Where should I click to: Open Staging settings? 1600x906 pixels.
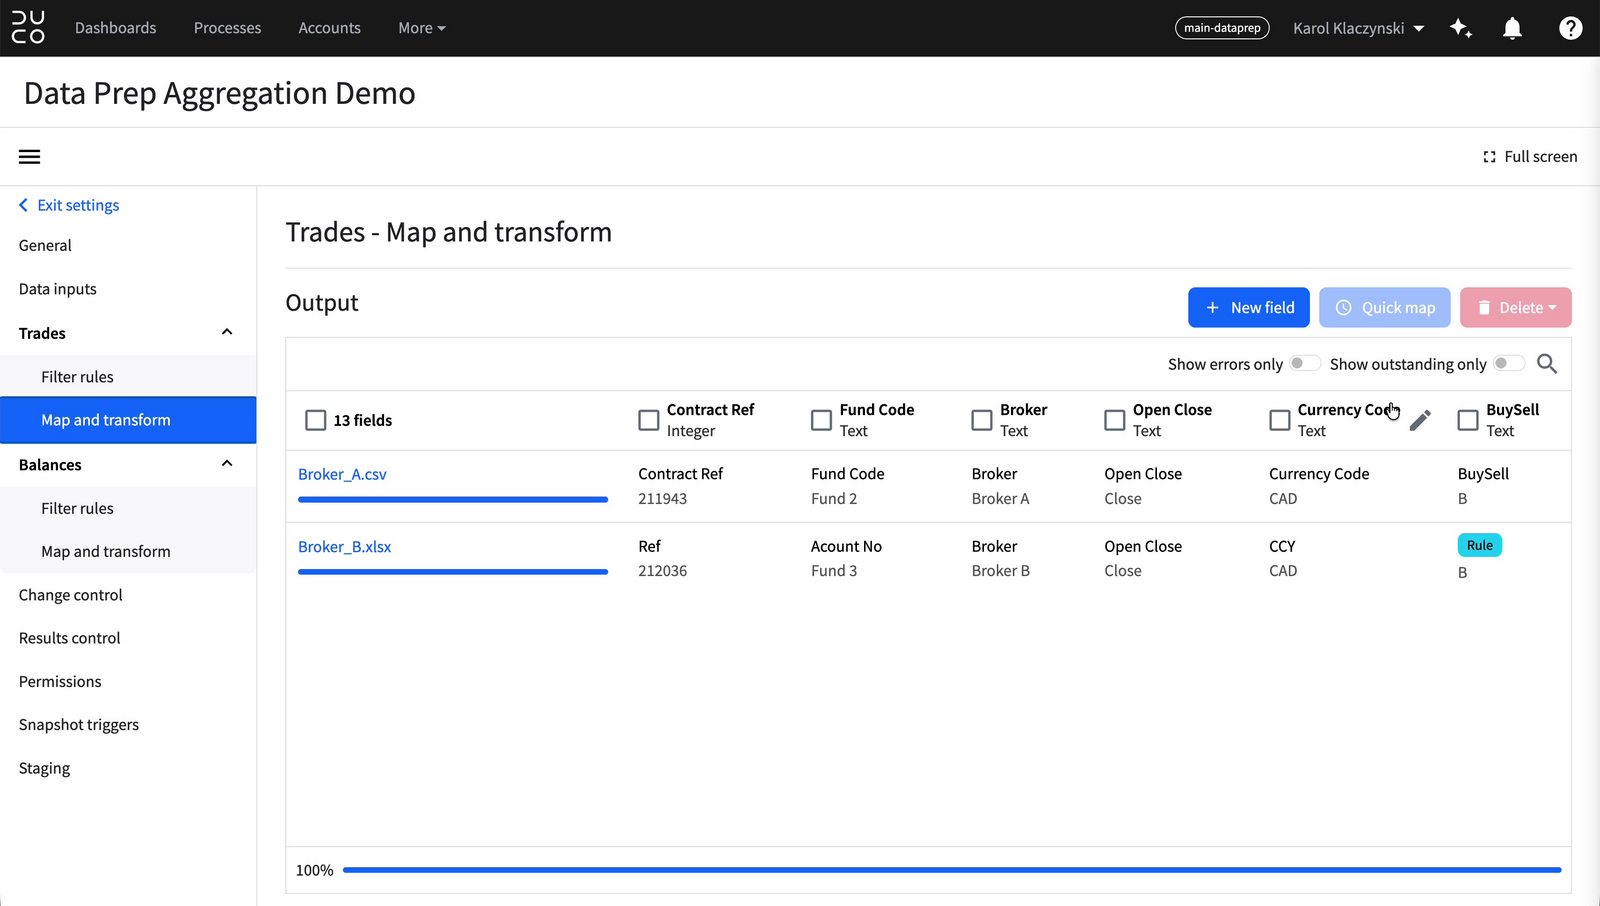(45, 768)
